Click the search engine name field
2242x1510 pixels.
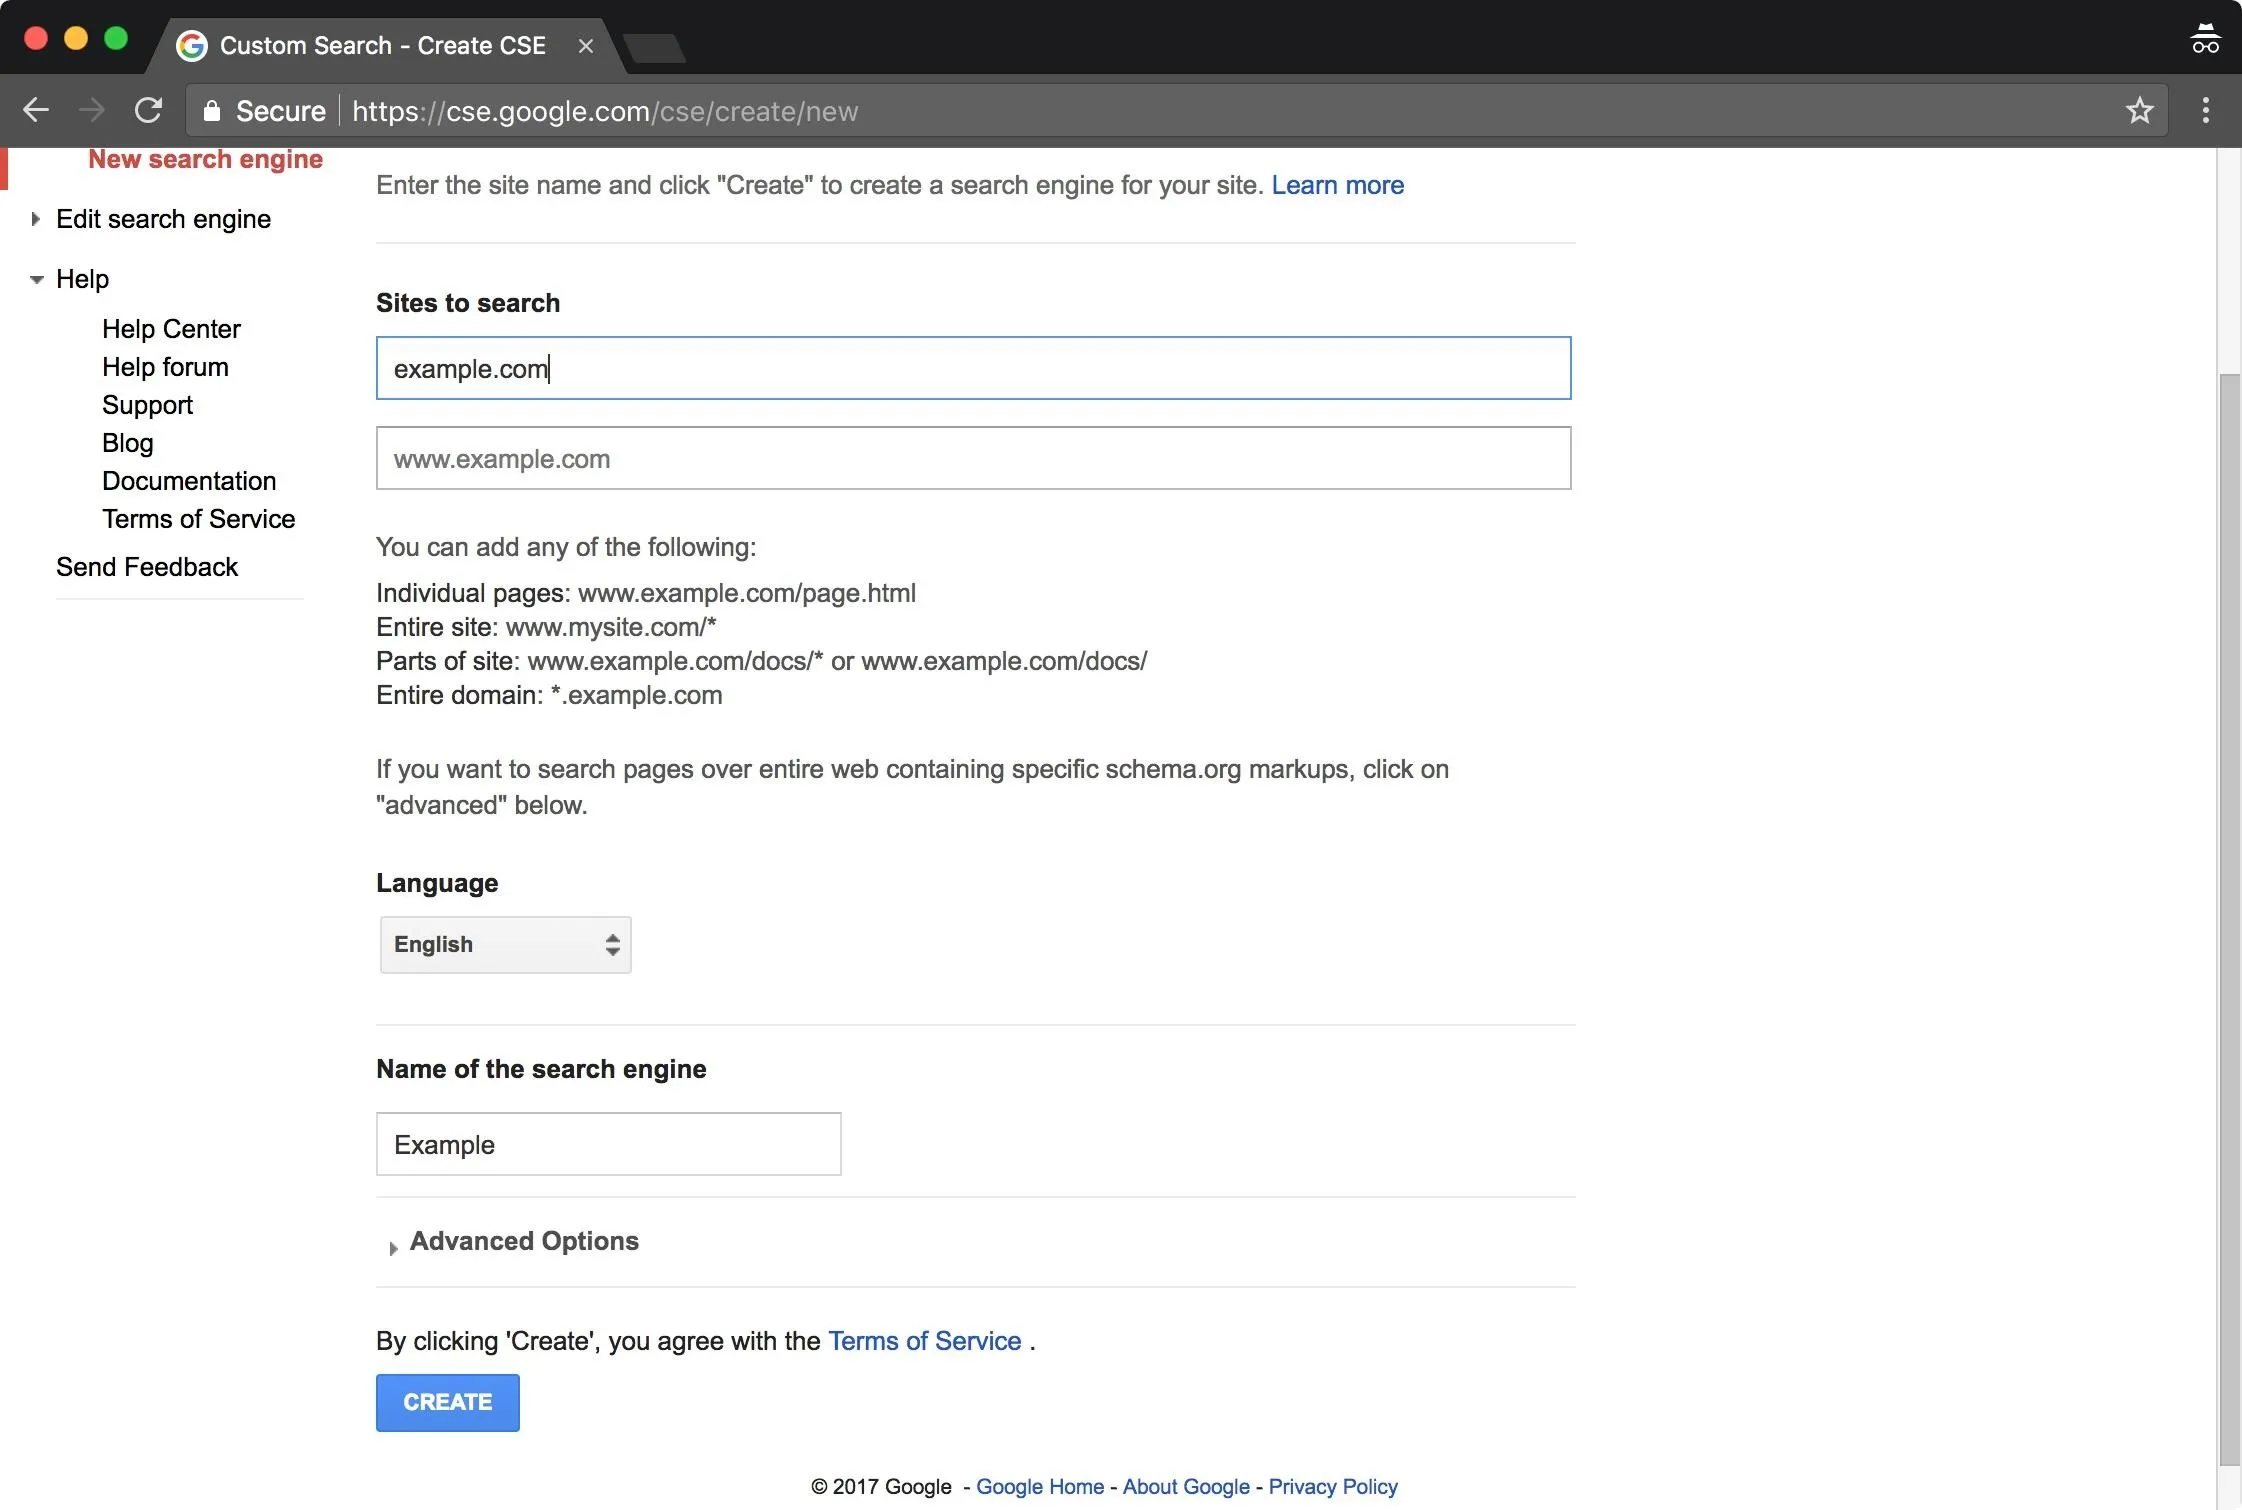(x=608, y=1144)
